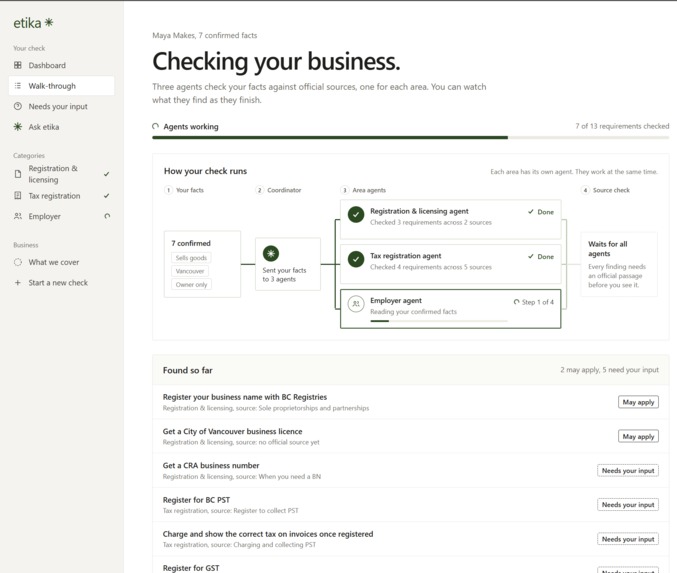
Task: Go to the Employer category
Action: pyautogui.click(x=61, y=216)
